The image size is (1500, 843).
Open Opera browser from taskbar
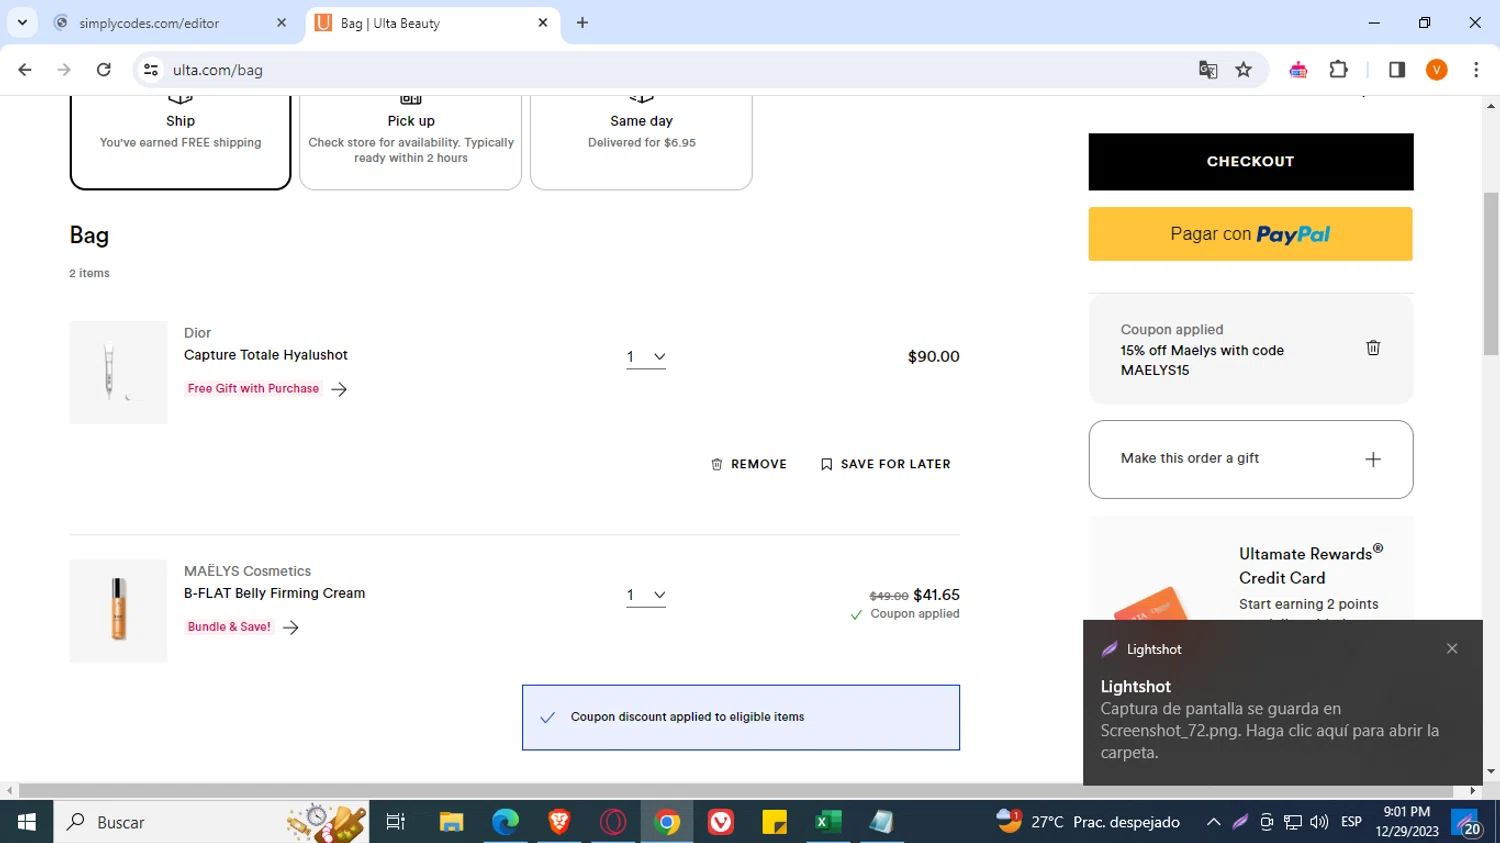[613, 822]
